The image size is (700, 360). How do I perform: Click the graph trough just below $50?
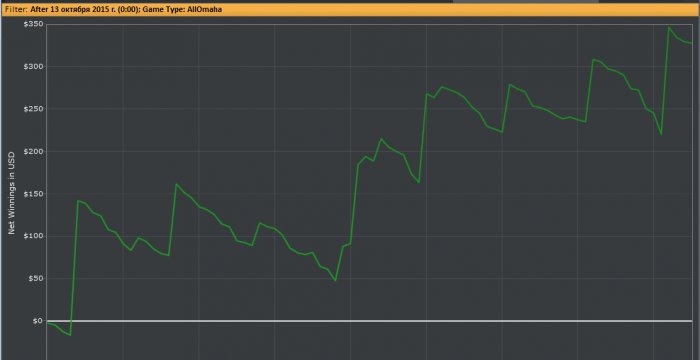pyautogui.click(x=335, y=281)
